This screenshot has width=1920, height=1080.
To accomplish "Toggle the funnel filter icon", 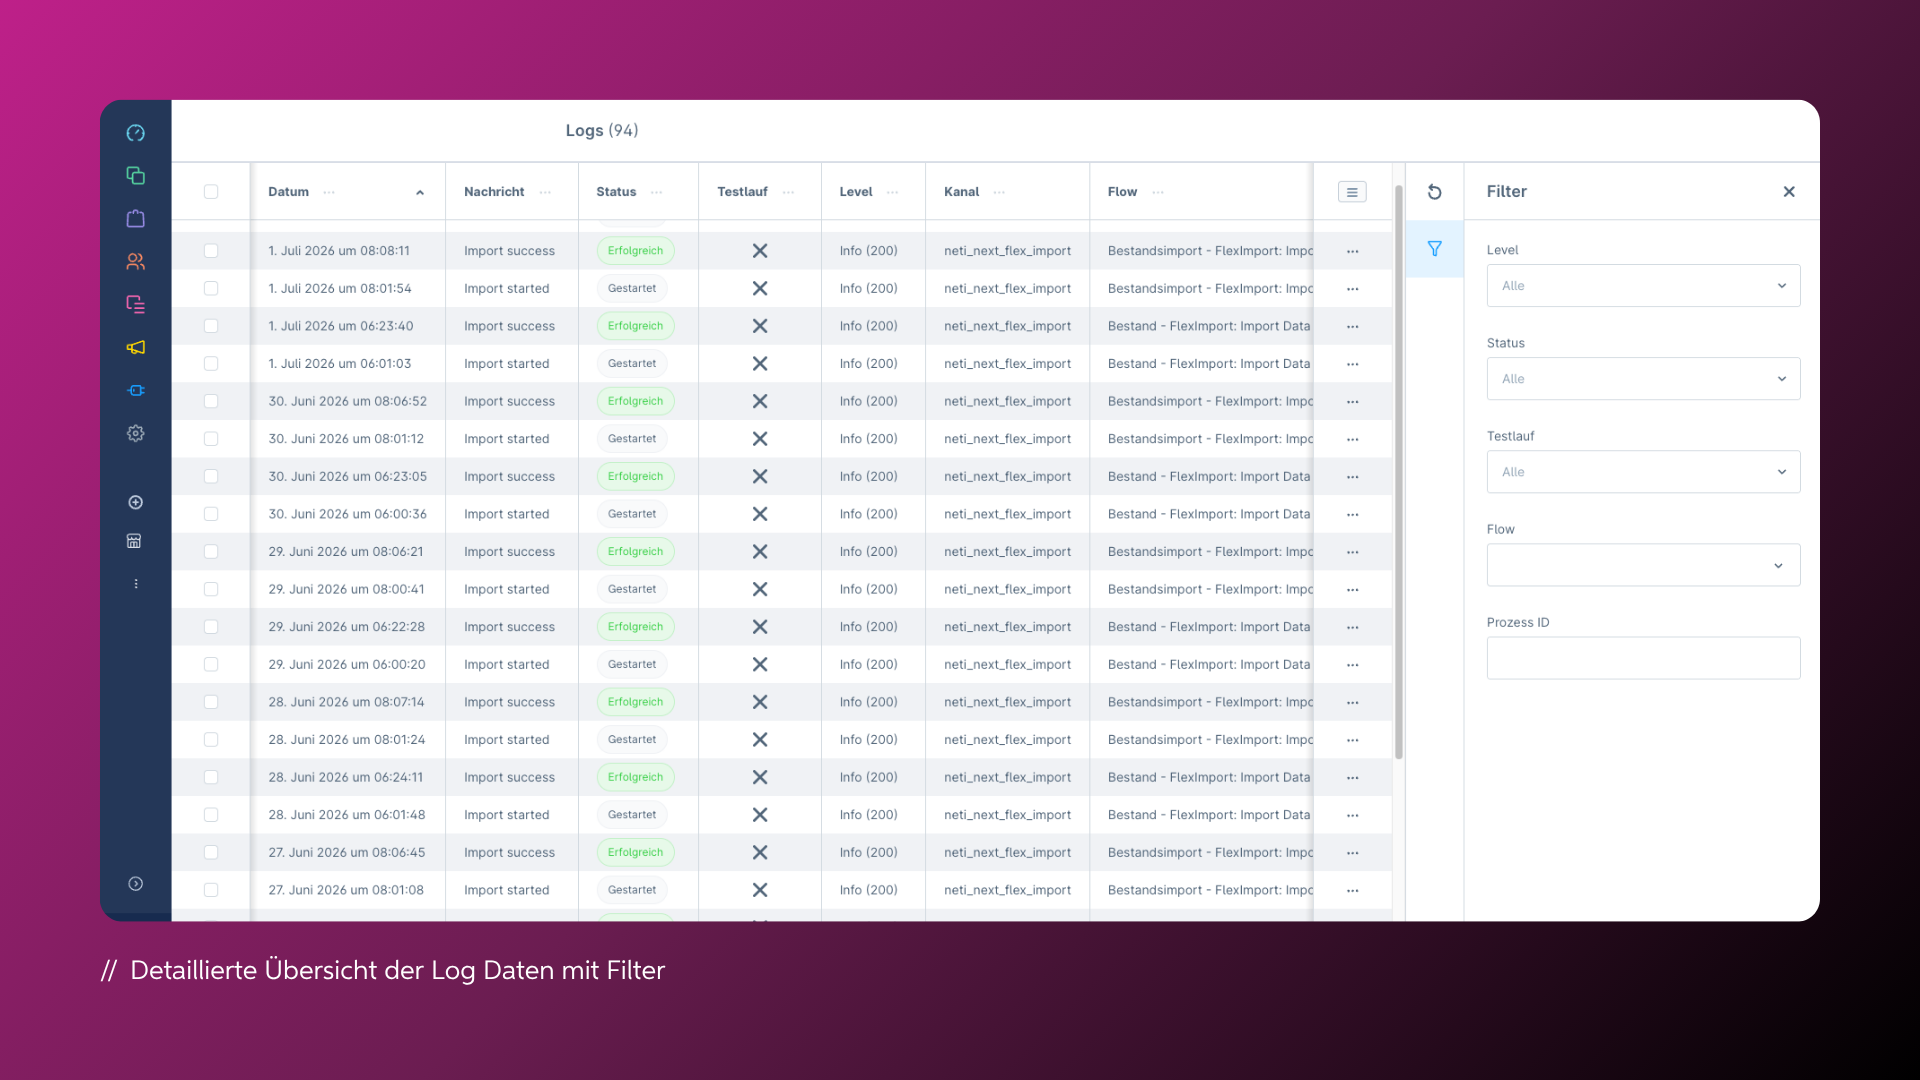I will [x=1434, y=249].
